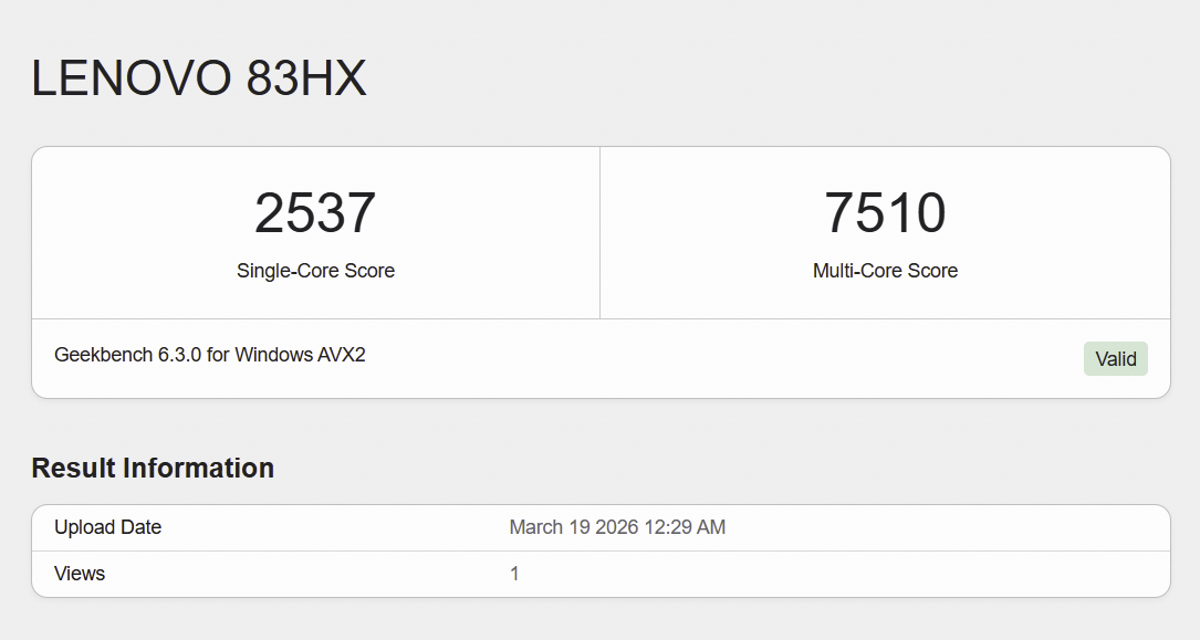Click the multi-core score card
Image resolution: width=1200 pixels, height=640 pixels.
884,230
